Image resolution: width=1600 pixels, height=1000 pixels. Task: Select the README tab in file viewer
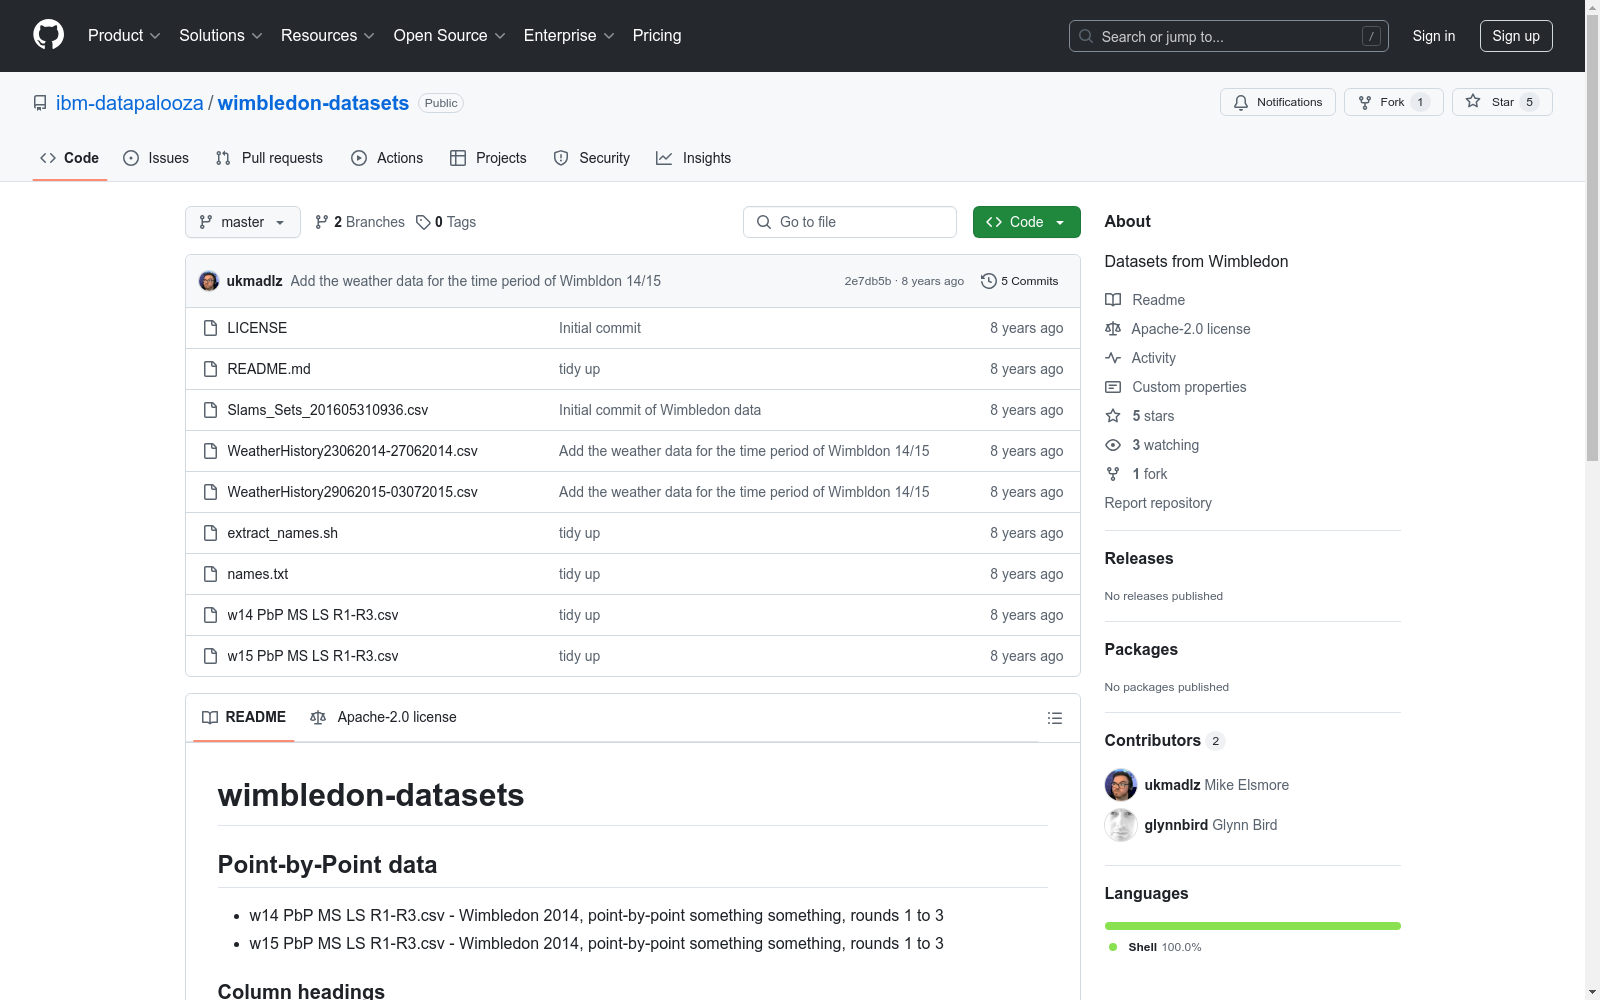(243, 717)
